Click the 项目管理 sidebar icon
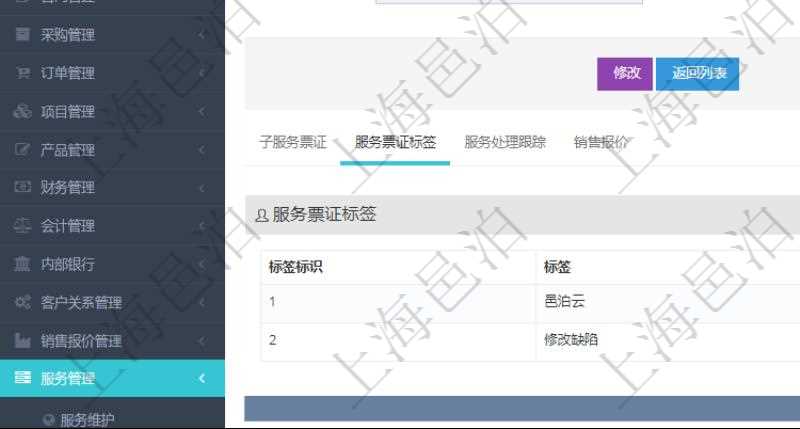 (x=22, y=111)
